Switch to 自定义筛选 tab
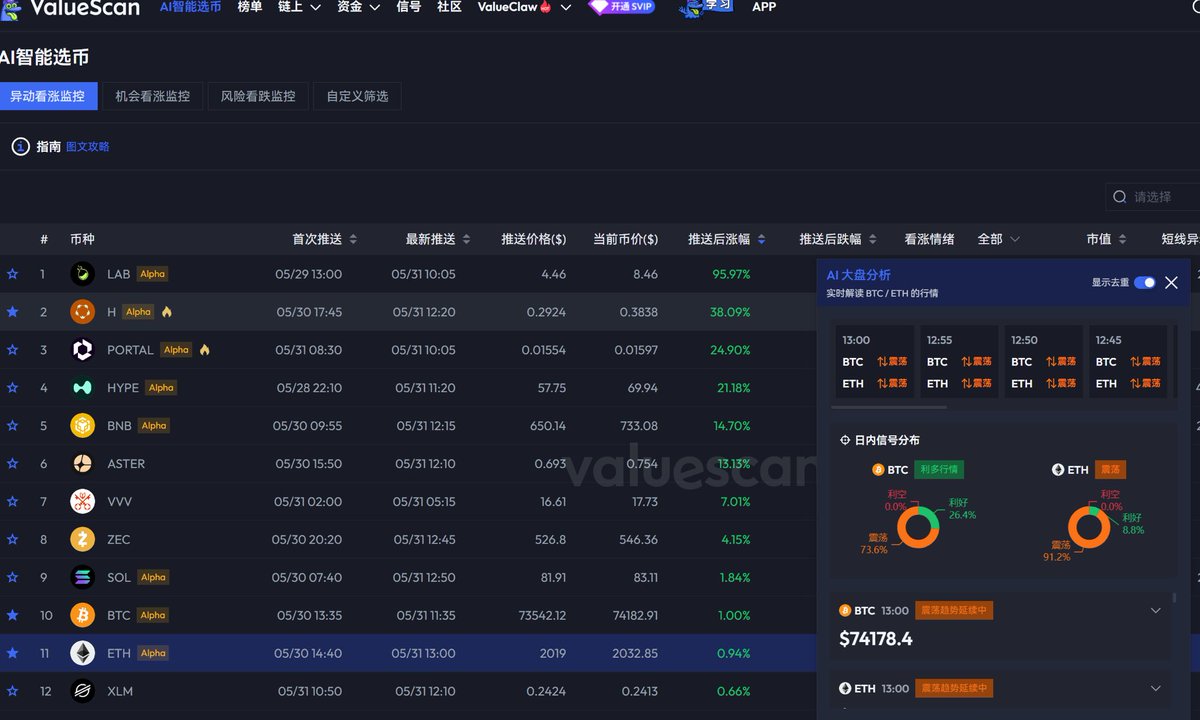1200x720 pixels. pos(357,97)
